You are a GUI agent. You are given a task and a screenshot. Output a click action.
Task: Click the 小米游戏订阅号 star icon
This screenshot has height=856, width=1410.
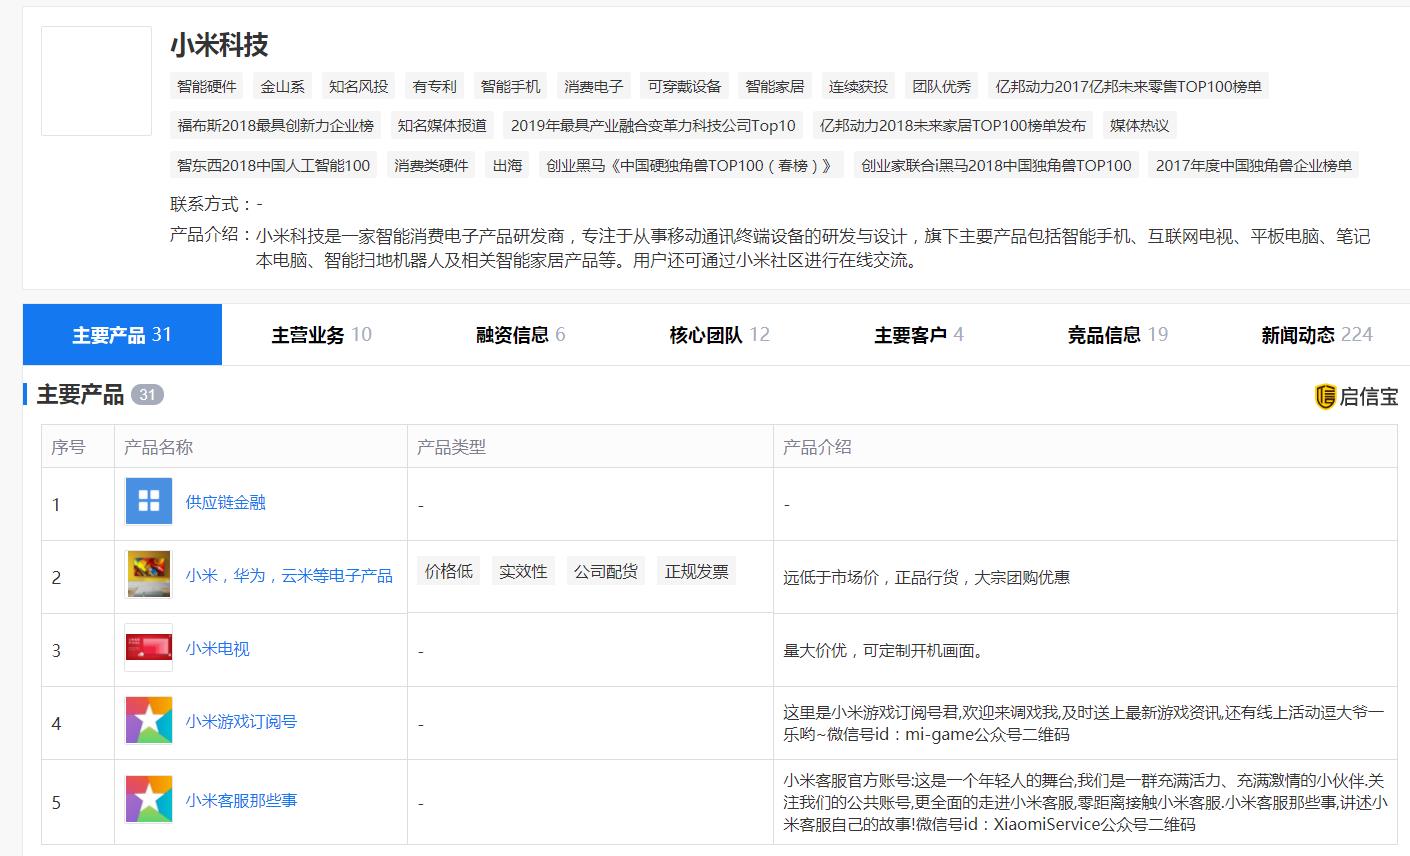coord(149,721)
